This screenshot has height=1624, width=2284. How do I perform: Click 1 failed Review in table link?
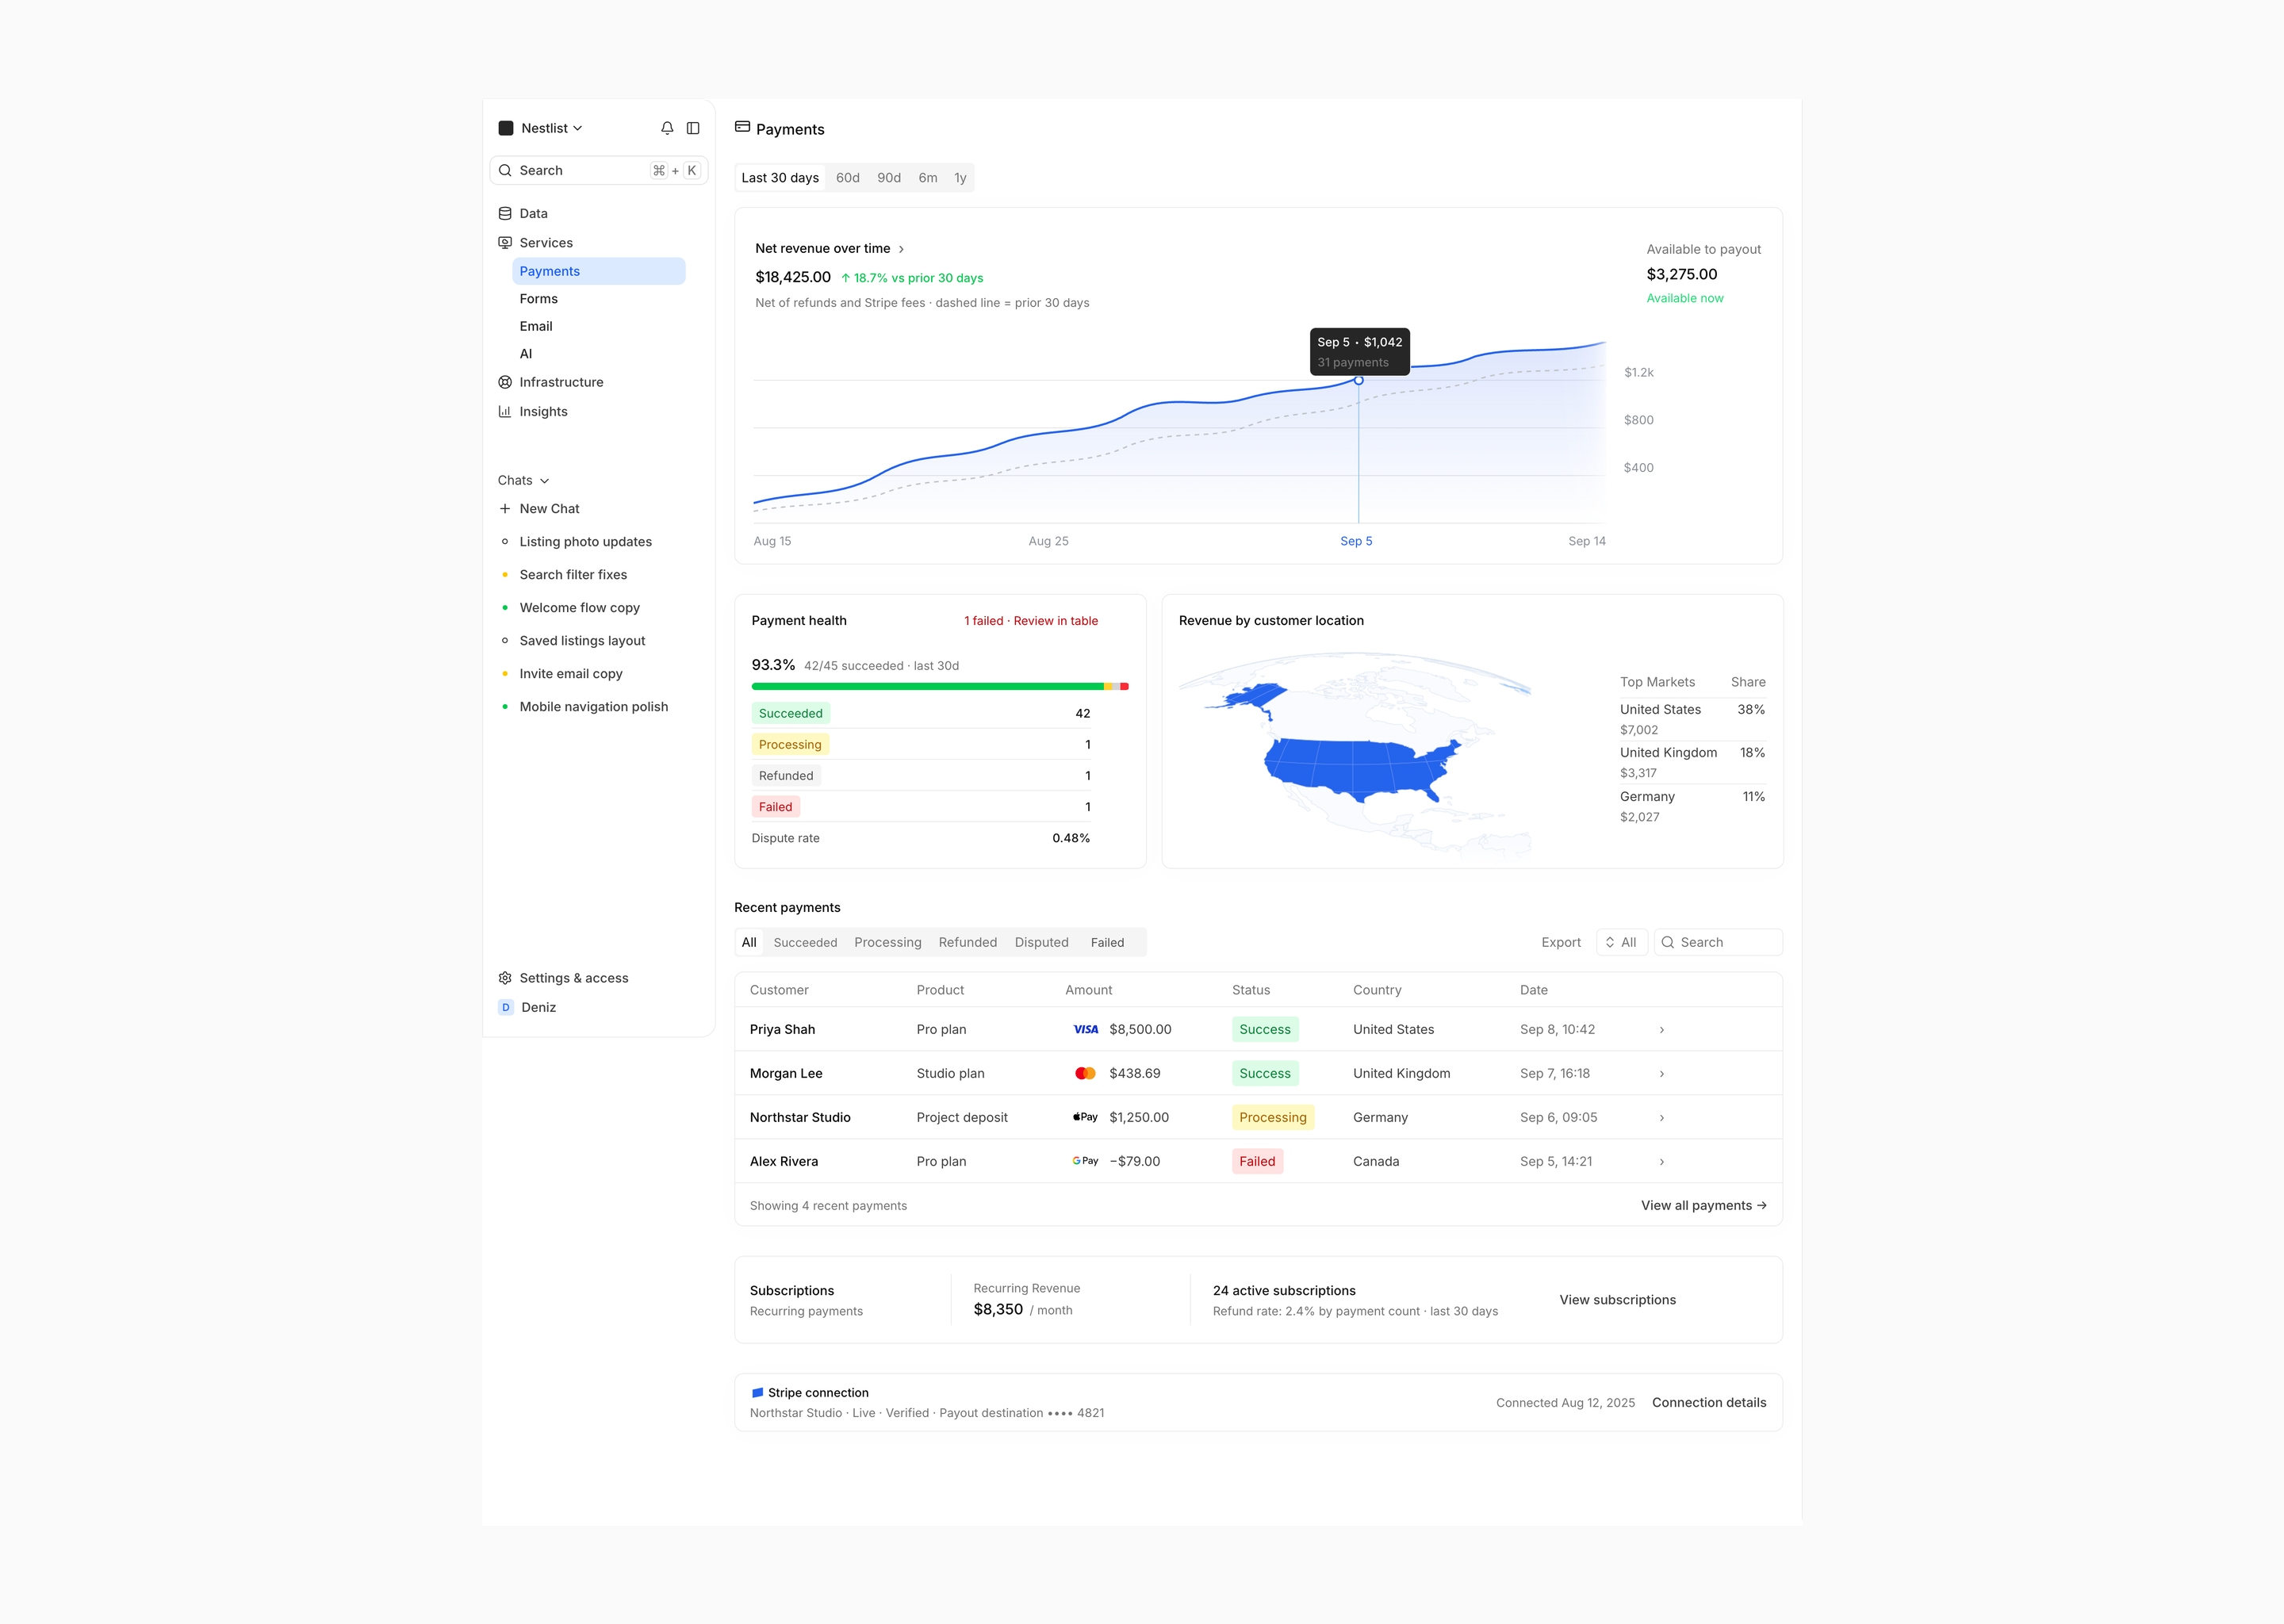[1031, 621]
